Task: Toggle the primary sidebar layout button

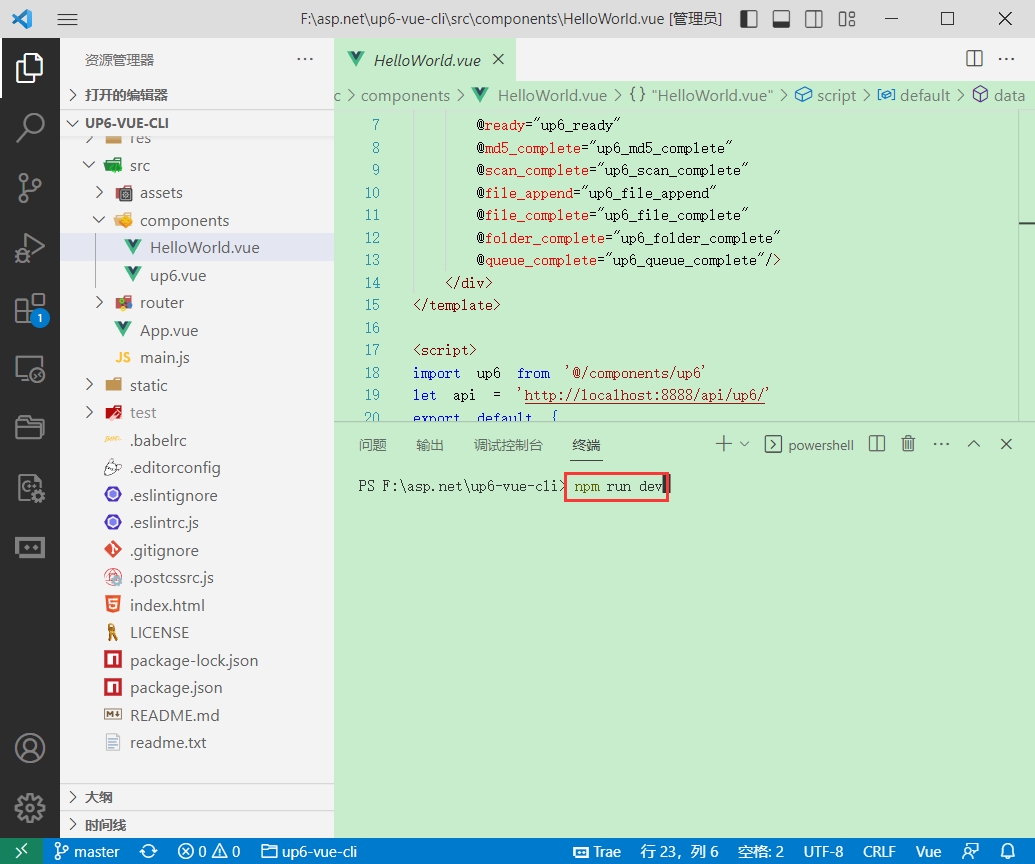Action: coord(749,19)
